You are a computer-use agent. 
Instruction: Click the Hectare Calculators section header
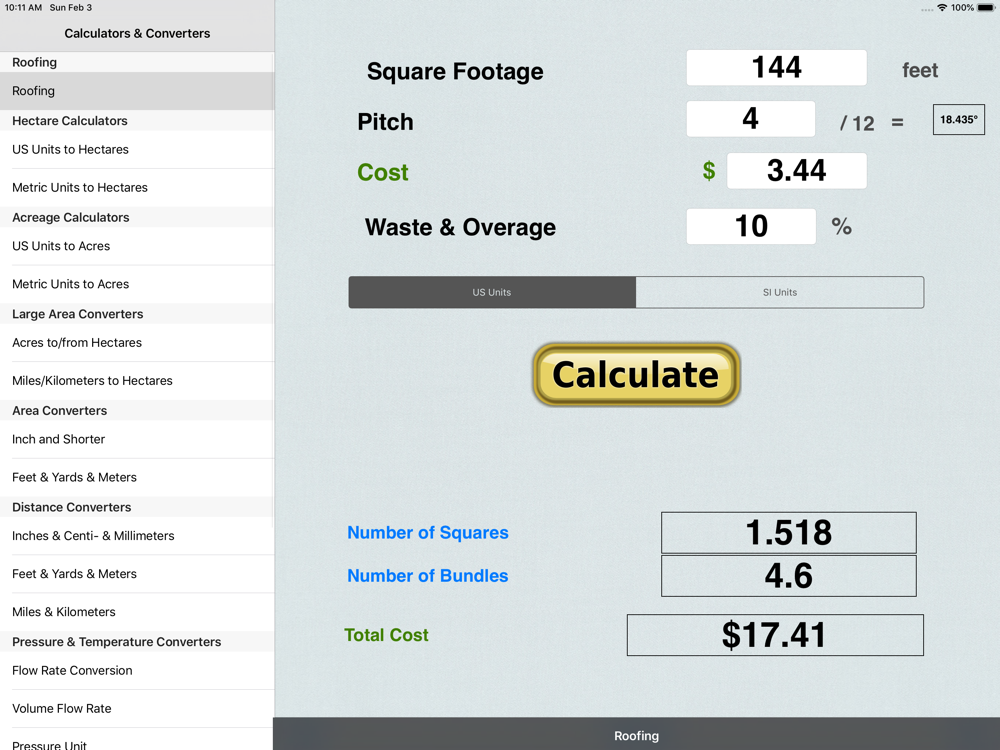click(x=137, y=121)
